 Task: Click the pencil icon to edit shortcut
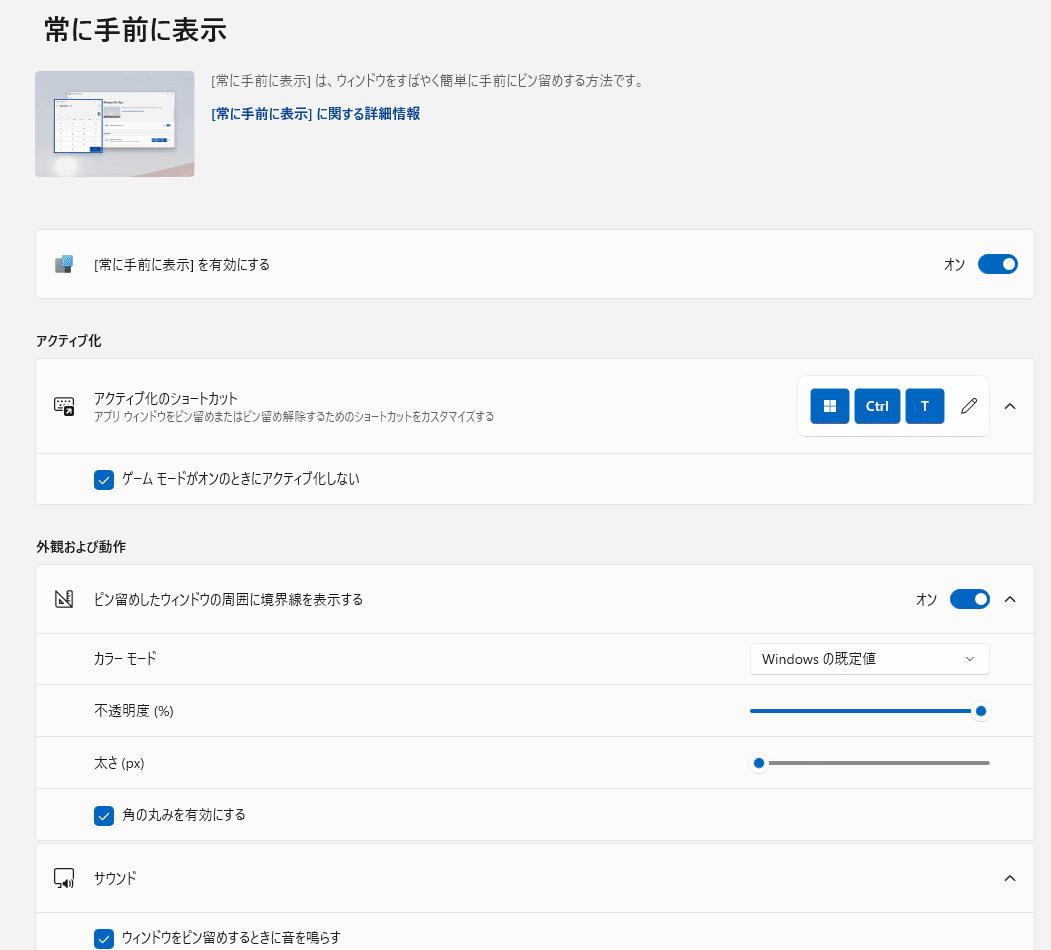click(968, 406)
